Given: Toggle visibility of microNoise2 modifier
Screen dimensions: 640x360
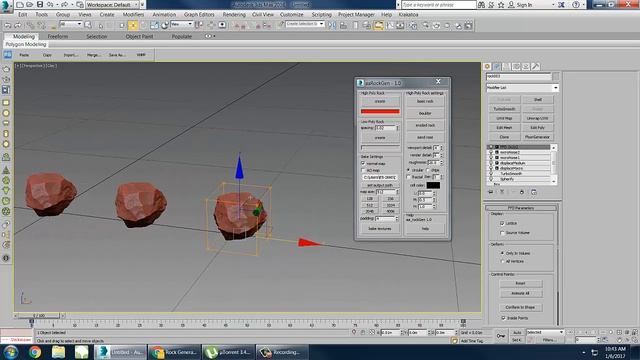Looking at the screenshot, I should point(491,152).
